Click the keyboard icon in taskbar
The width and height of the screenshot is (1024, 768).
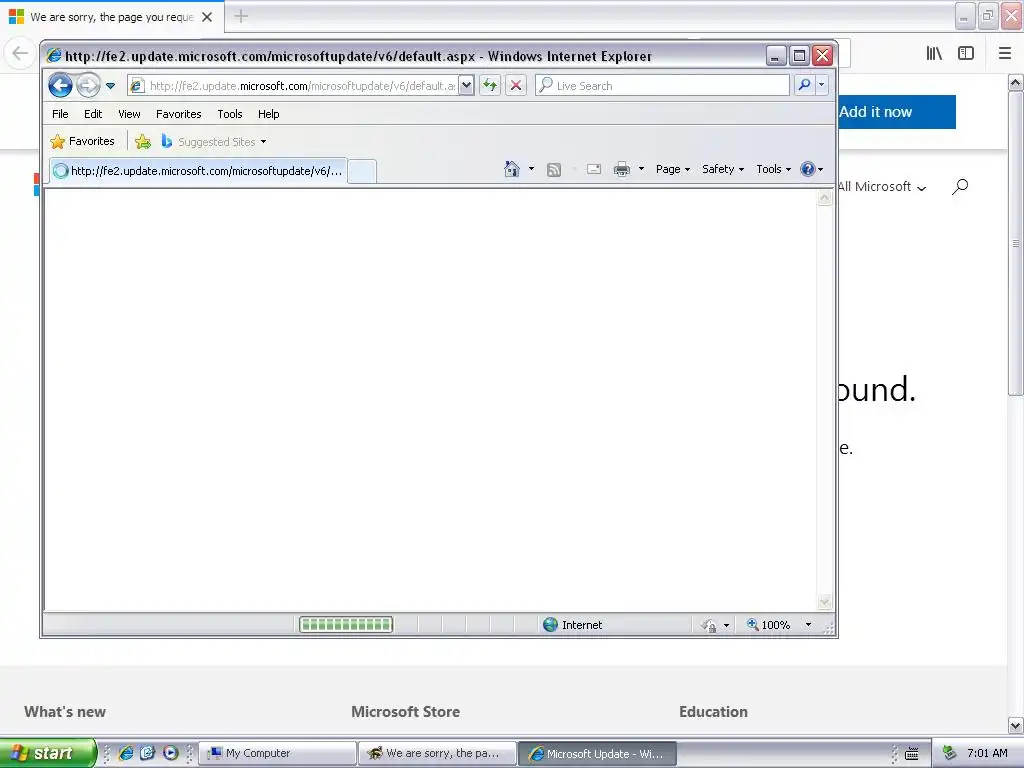tap(912, 754)
